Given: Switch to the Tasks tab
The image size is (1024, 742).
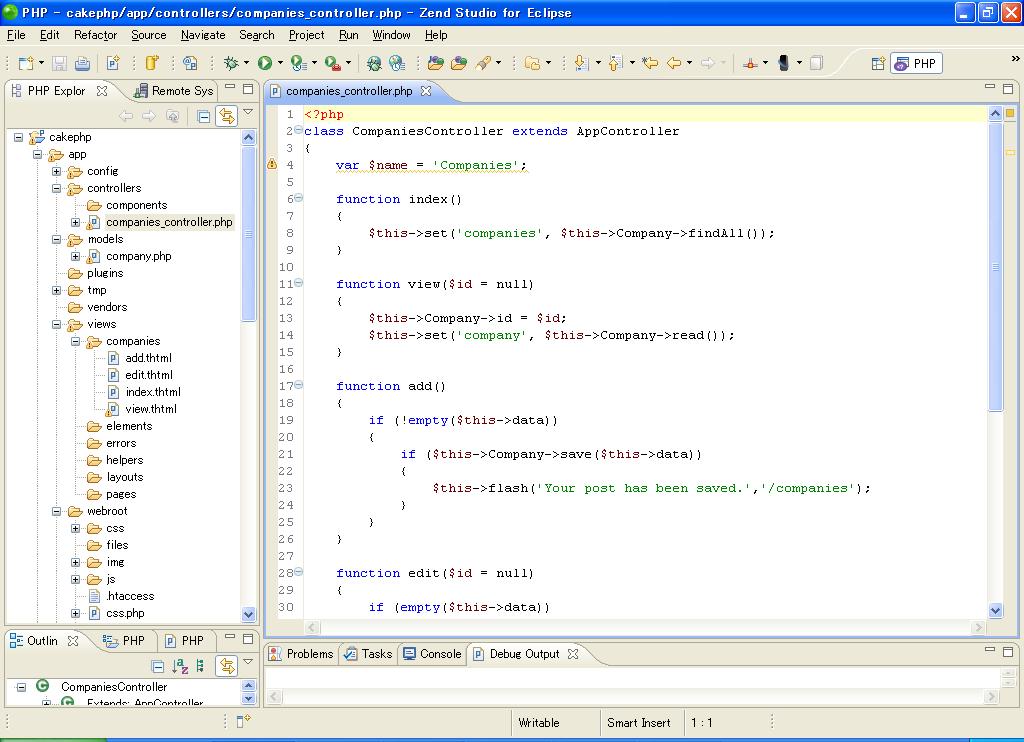Looking at the screenshot, I should [x=368, y=654].
